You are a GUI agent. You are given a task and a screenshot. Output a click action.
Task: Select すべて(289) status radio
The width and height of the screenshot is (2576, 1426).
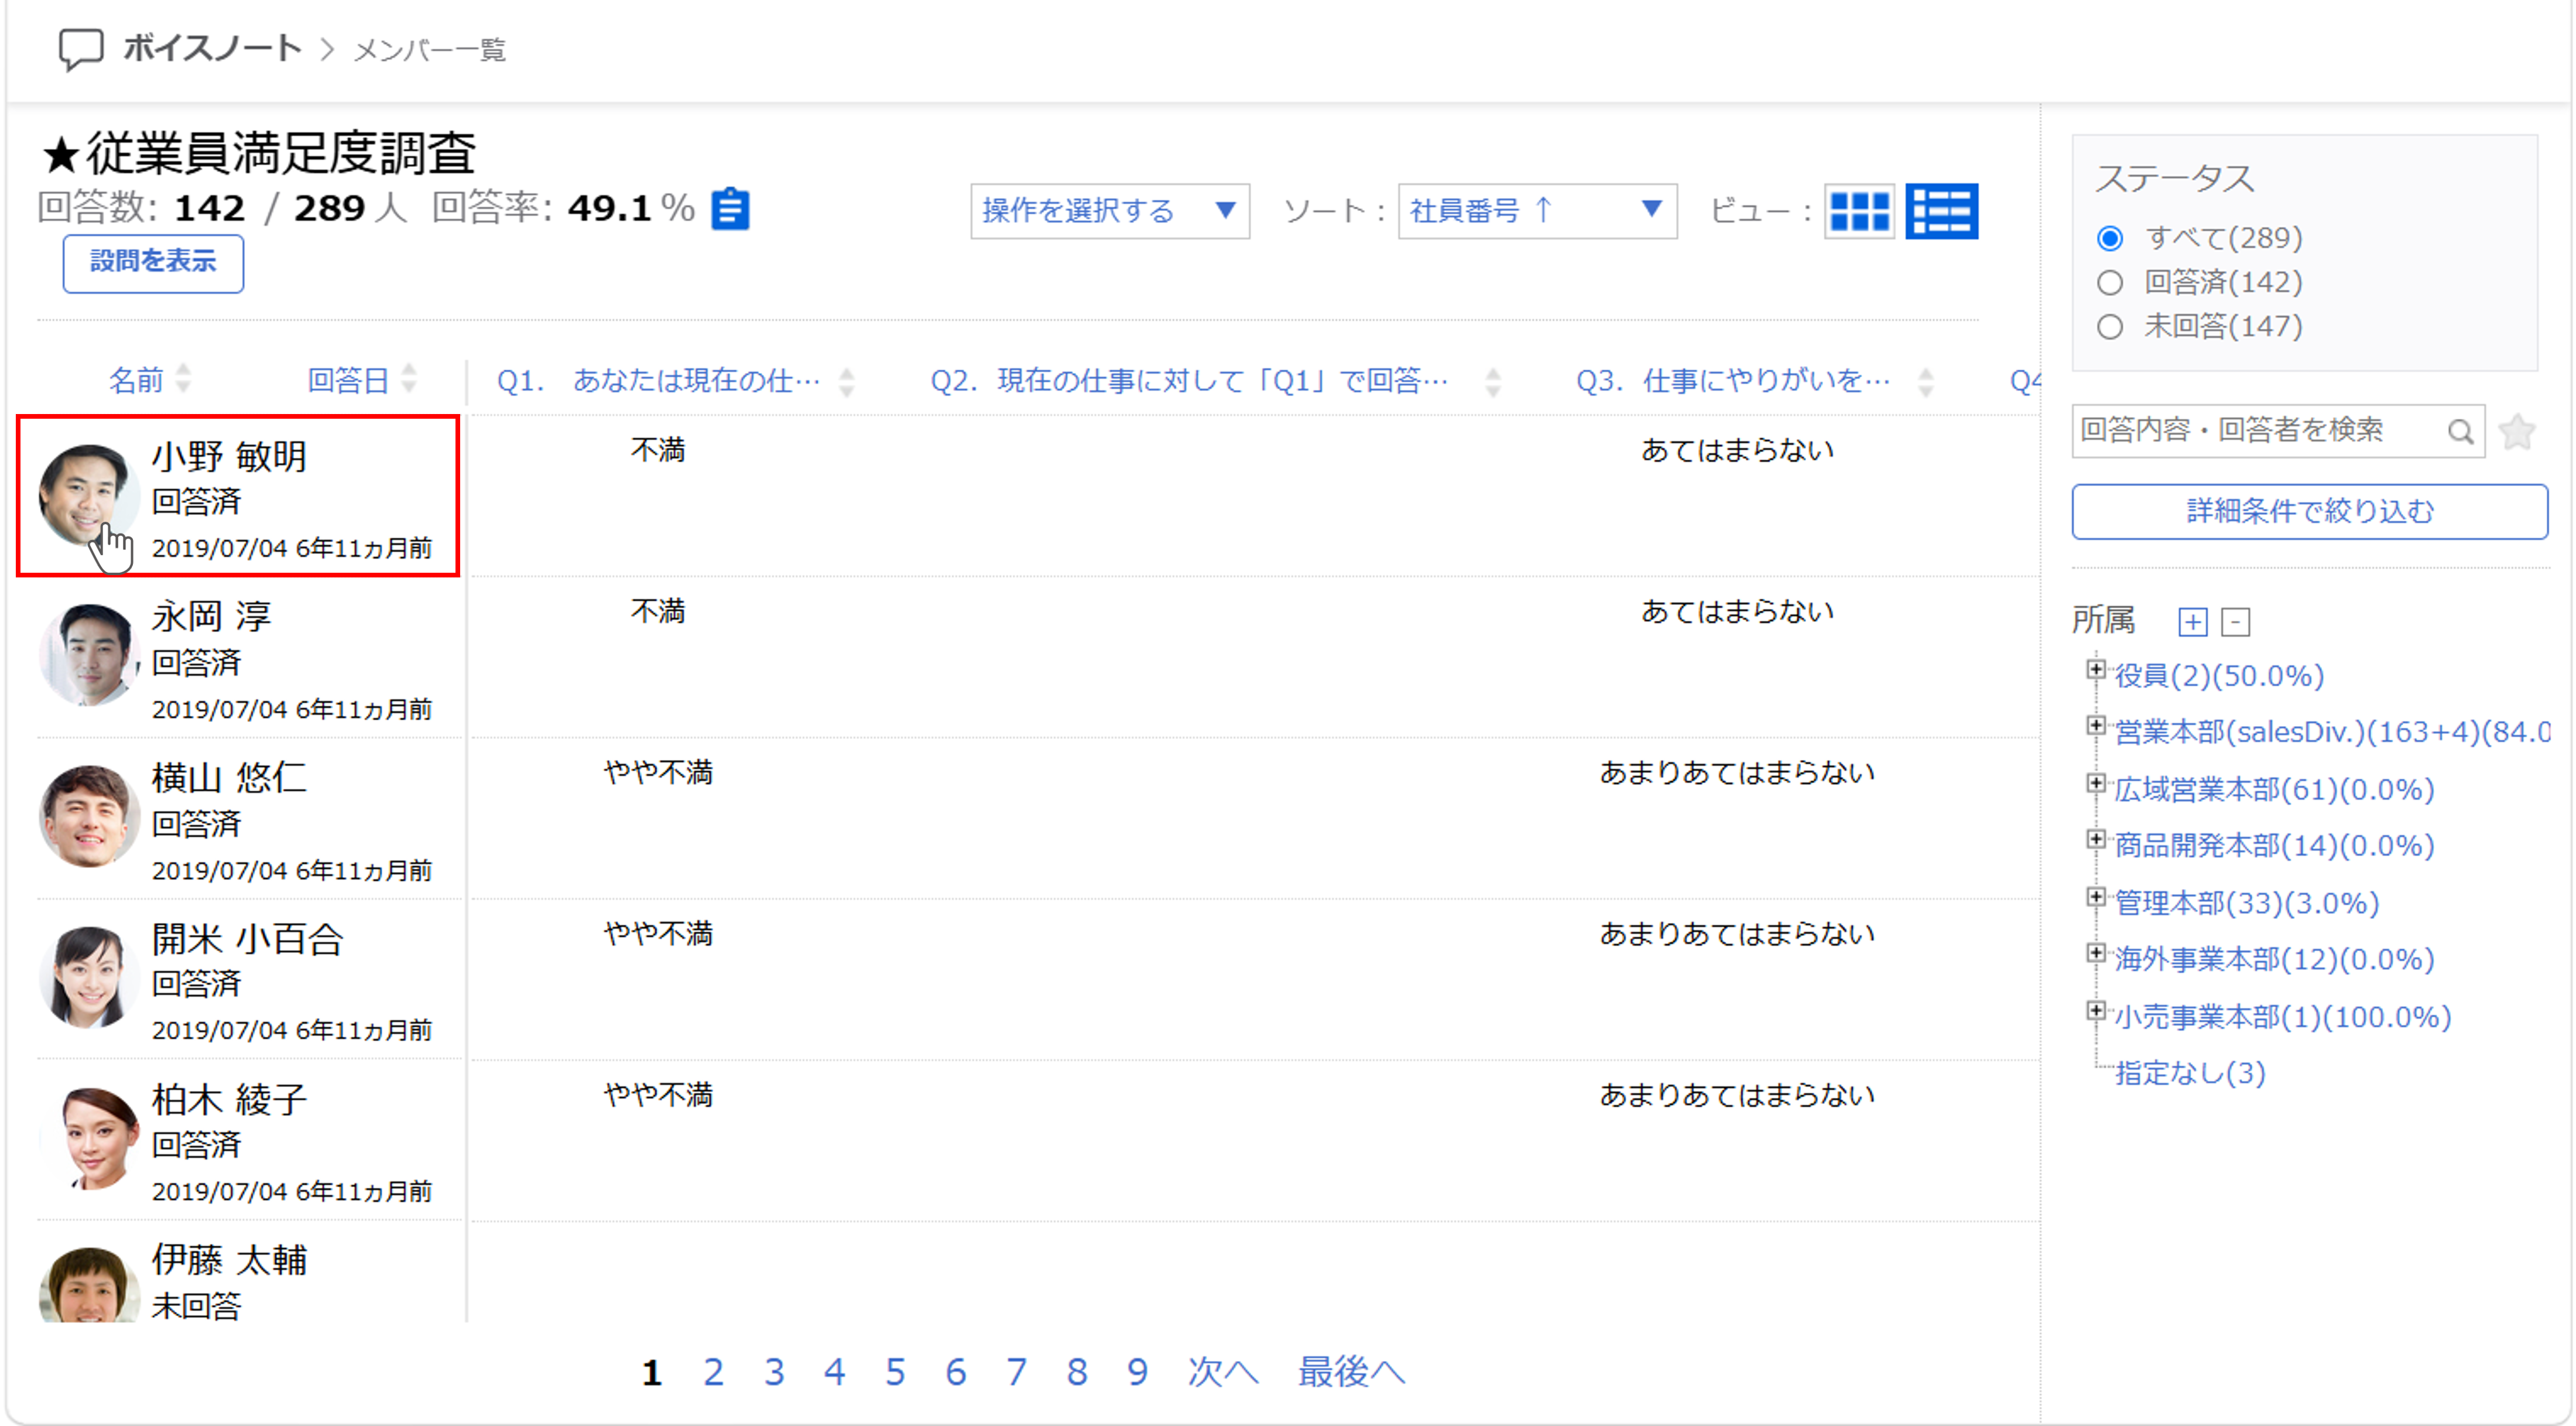[2109, 238]
